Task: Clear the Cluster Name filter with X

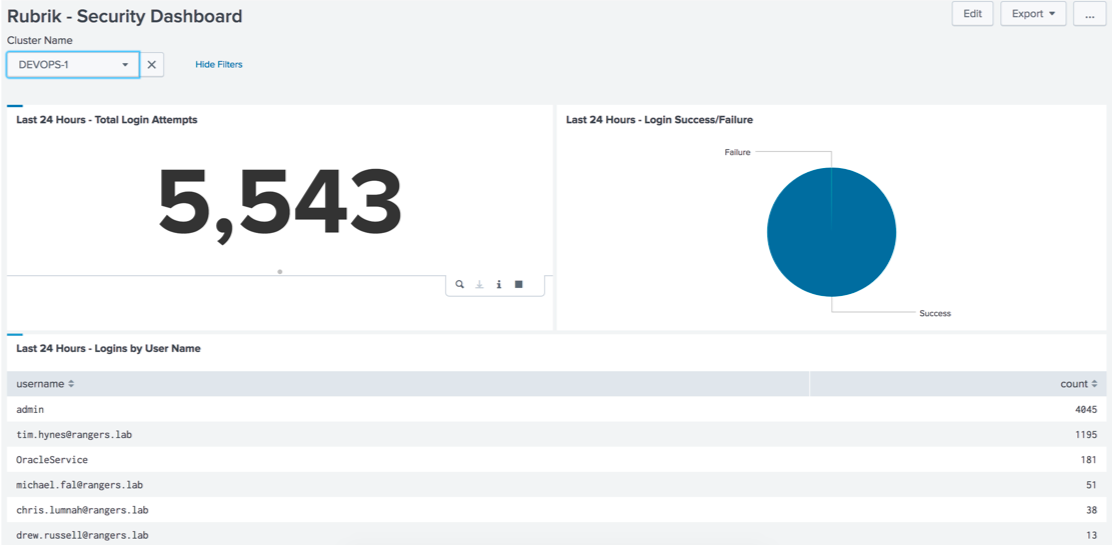Action: [151, 65]
